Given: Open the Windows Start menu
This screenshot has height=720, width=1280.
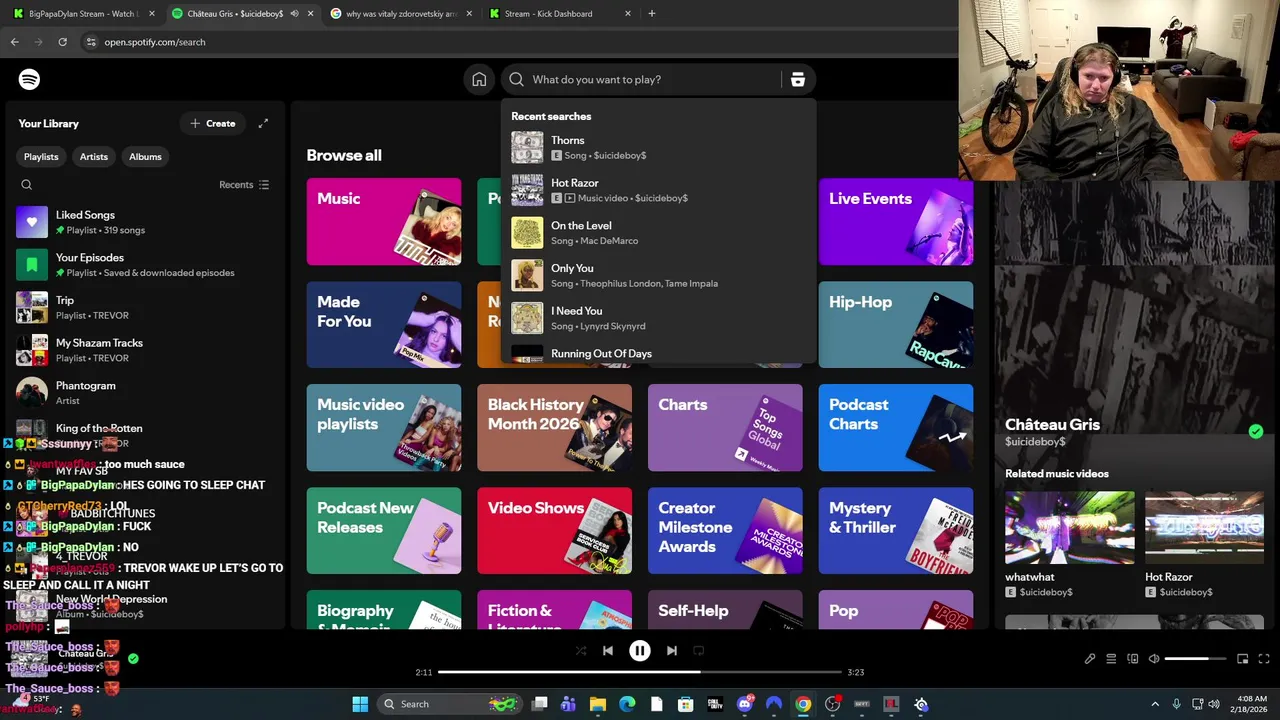Looking at the screenshot, I should 360,704.
